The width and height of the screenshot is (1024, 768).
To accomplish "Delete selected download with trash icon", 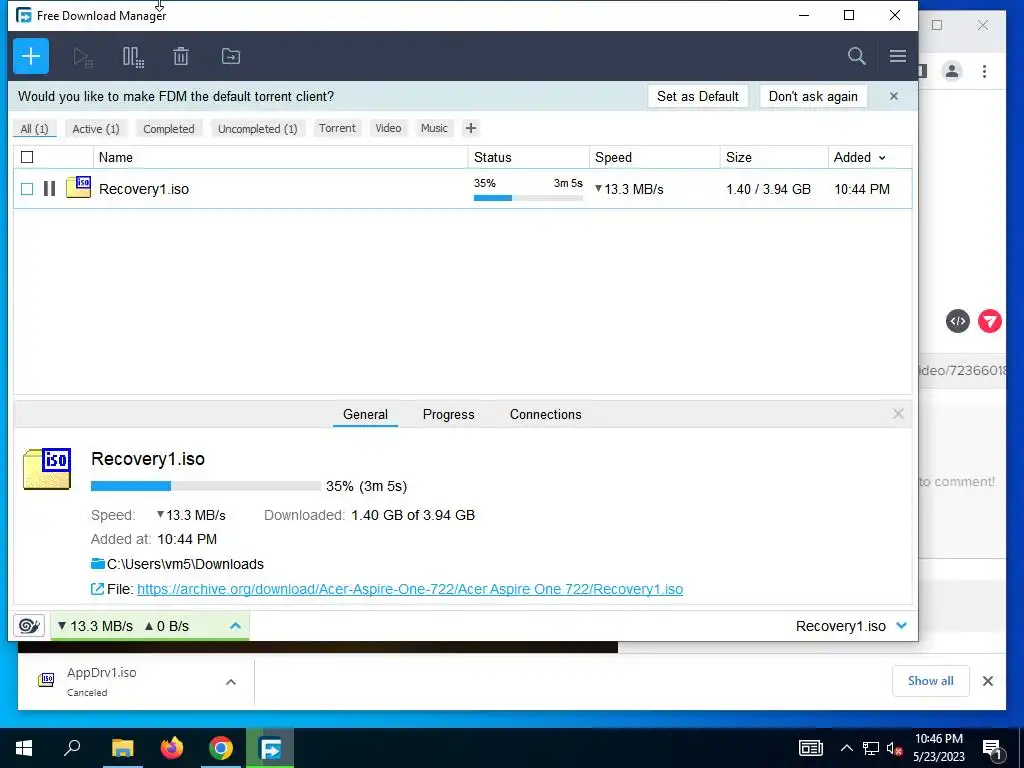I will 181,57.
